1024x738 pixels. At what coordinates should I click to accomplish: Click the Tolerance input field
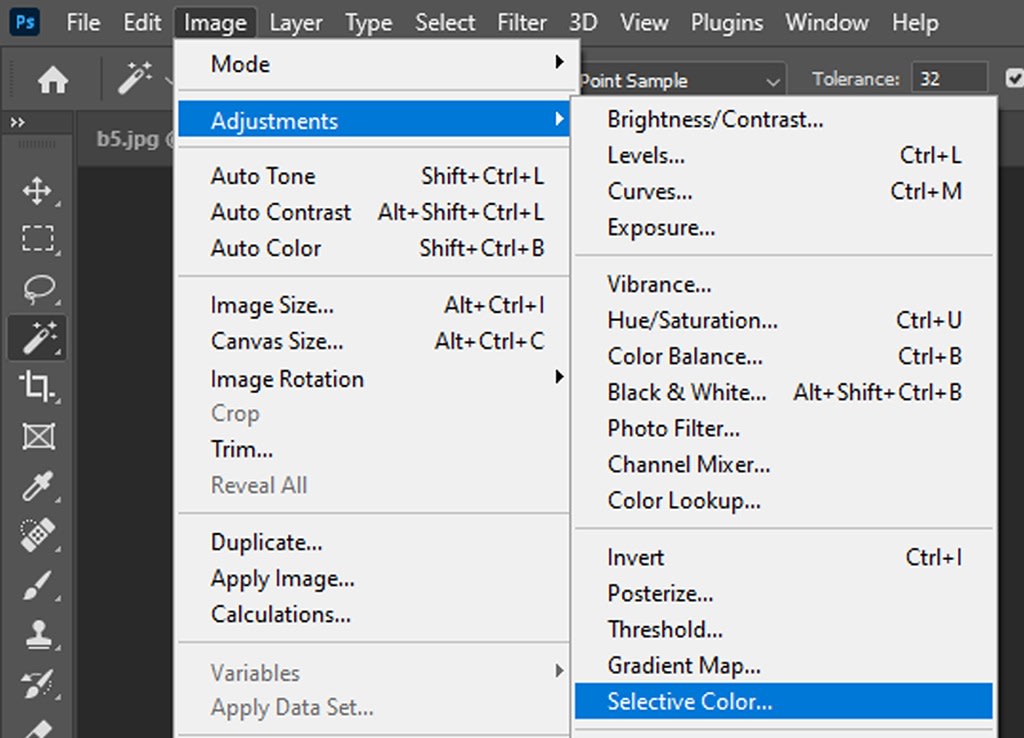coord(949,79)
